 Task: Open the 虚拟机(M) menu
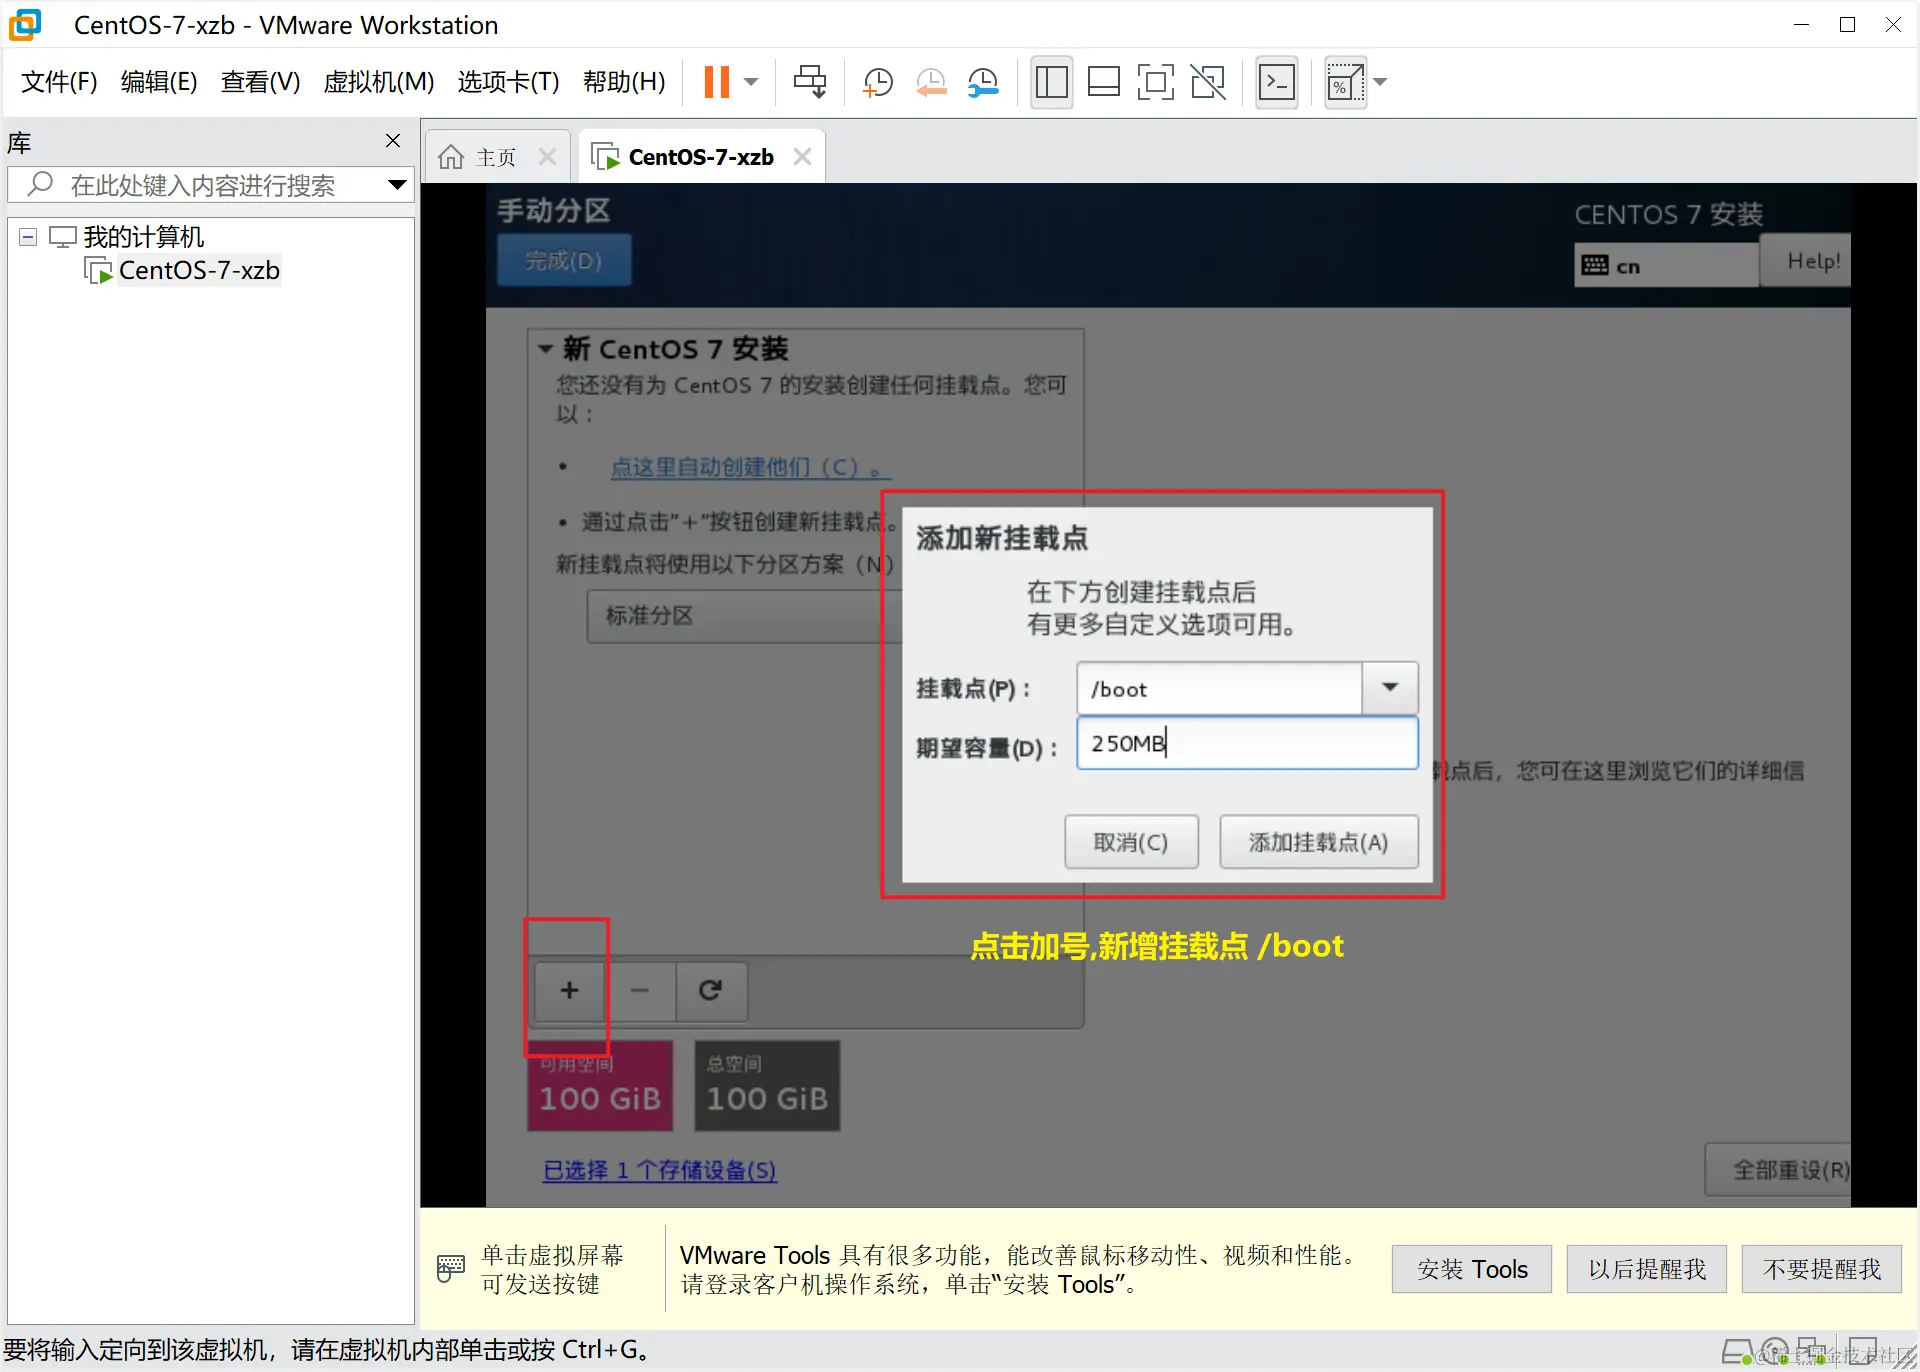[379, 82]
